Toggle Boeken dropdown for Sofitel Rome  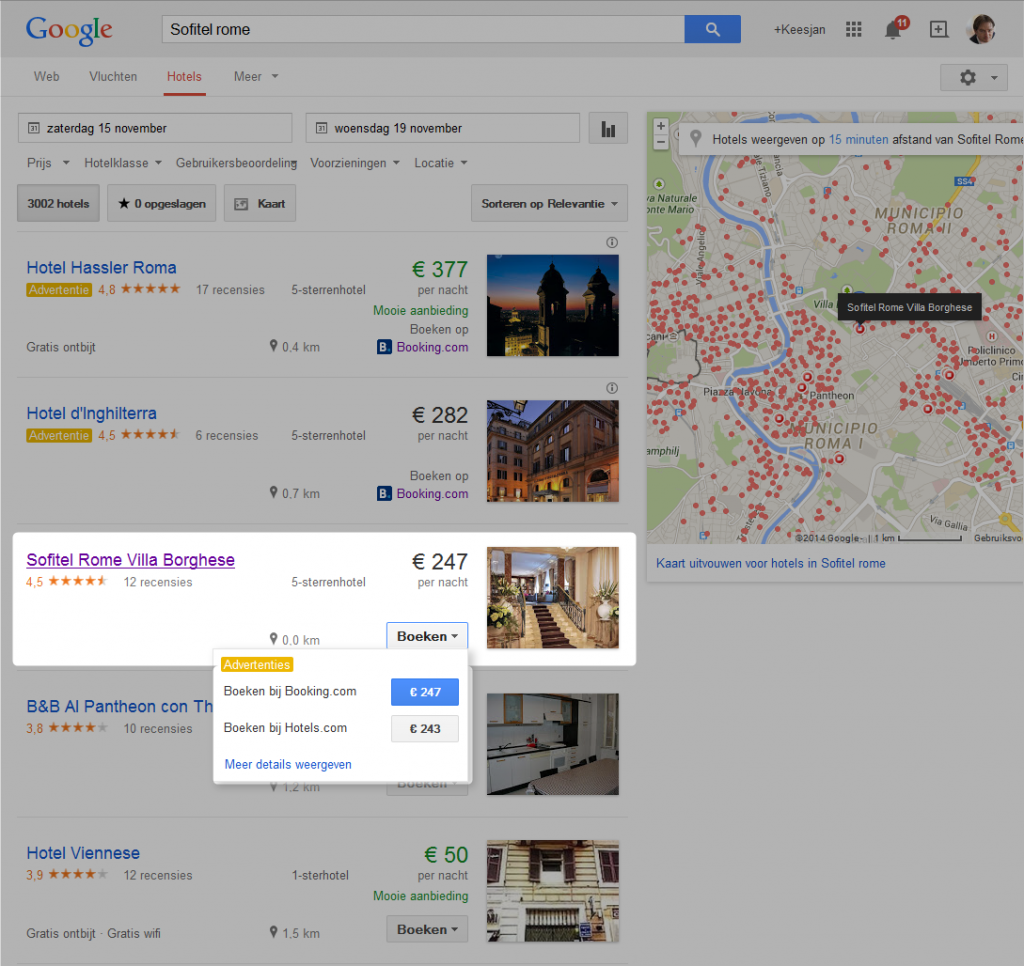coord(427,636)
